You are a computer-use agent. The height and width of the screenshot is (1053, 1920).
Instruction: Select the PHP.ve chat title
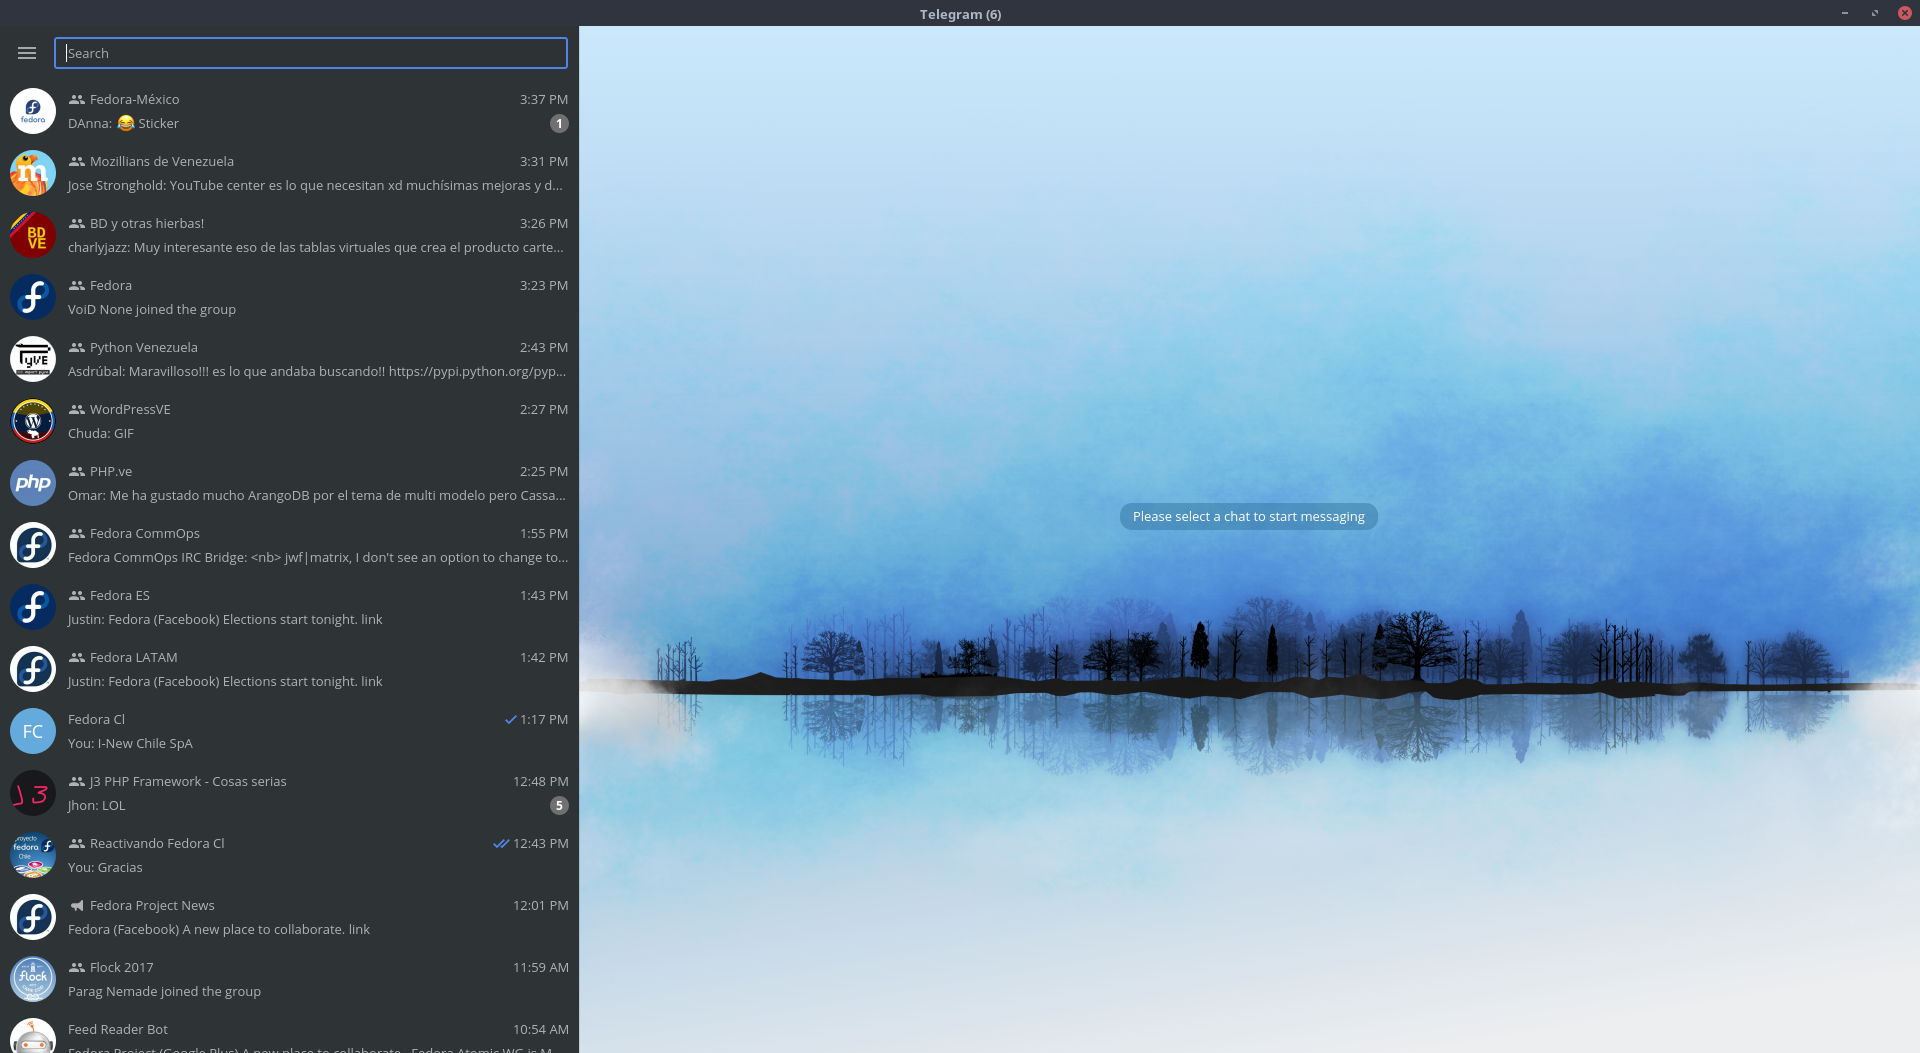111,471
